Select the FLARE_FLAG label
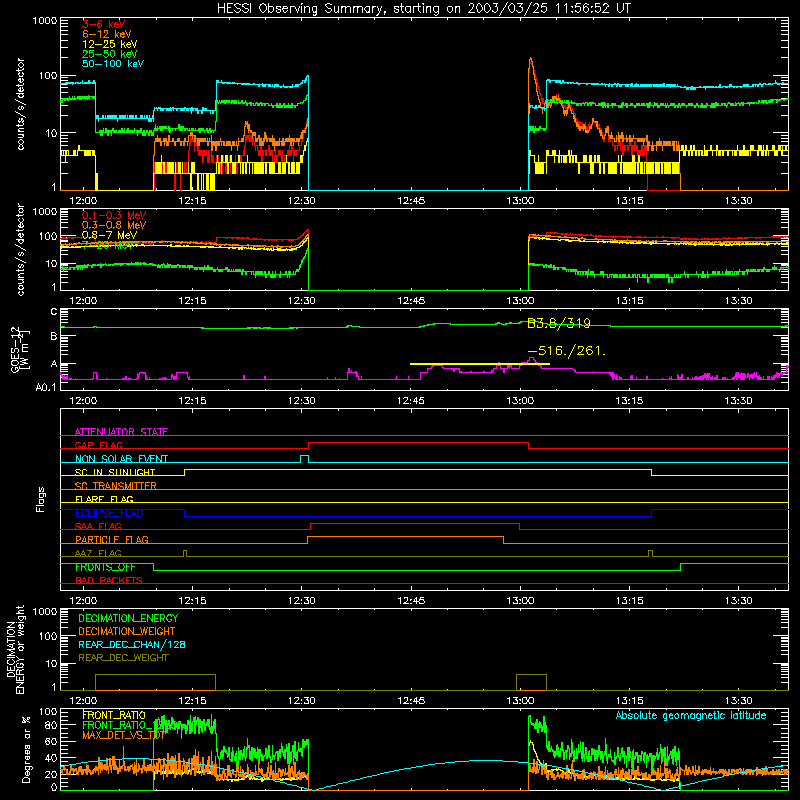The image size is (800, 800). click(104, 499)
